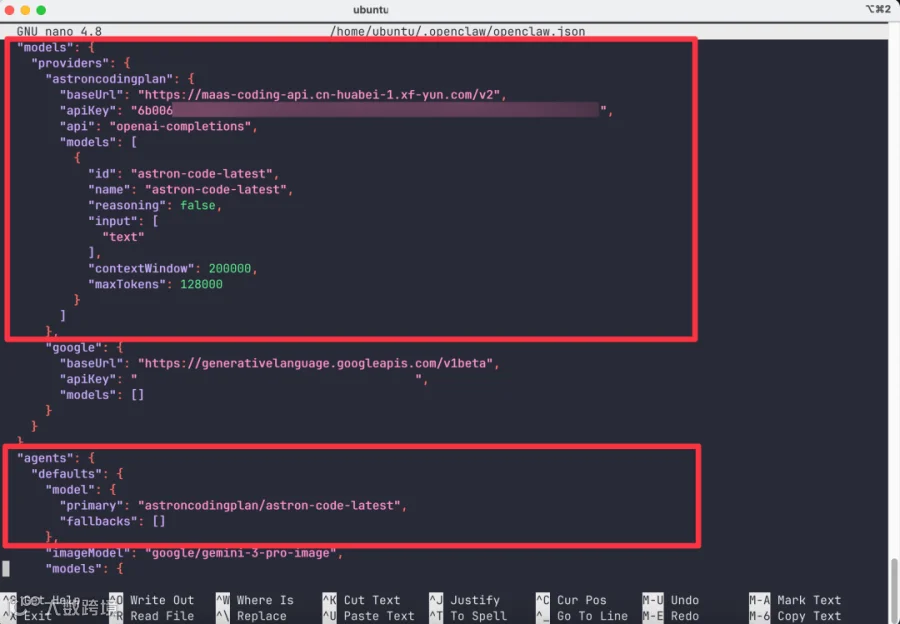Click the "reasoning": false line
900x624 pixels.
[x=155, y=205]
